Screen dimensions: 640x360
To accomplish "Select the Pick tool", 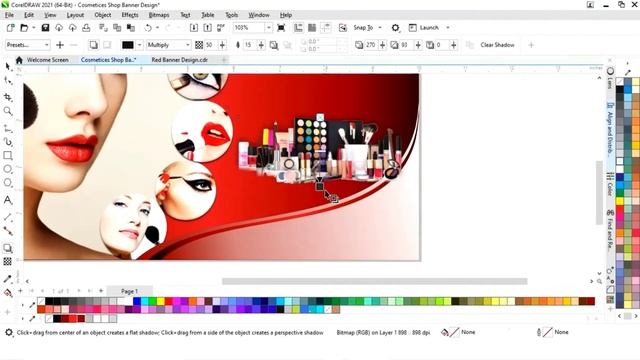I will [8, 67].
